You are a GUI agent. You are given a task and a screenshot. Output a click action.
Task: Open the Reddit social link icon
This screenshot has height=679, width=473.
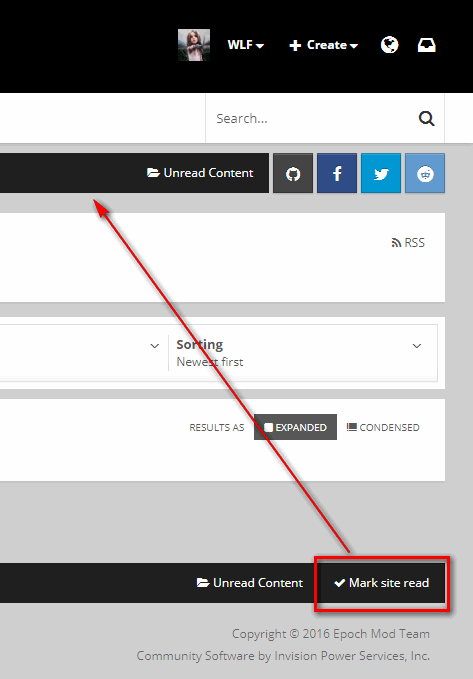425,173
